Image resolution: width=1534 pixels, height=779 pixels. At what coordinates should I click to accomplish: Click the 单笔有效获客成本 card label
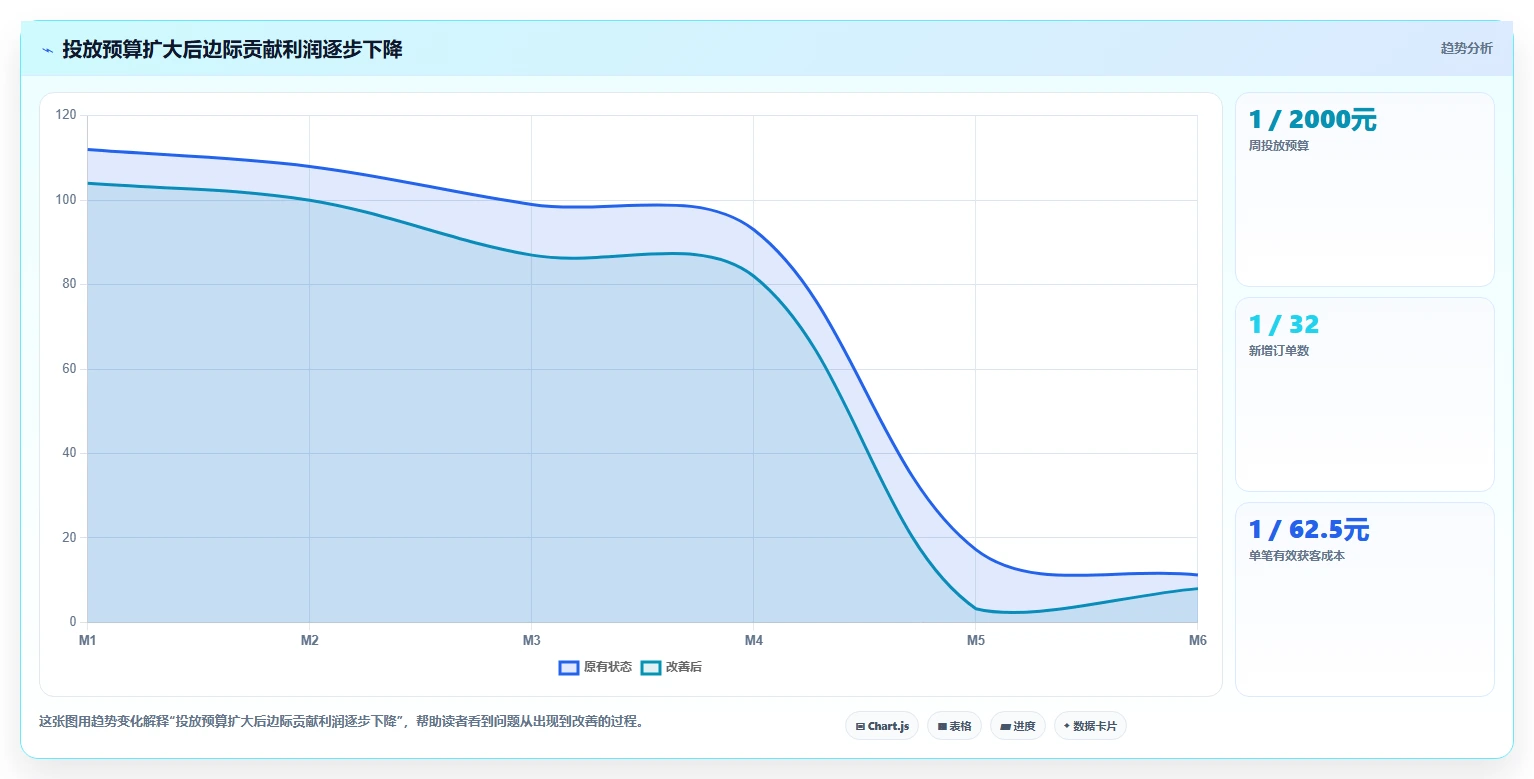(1296, 556)
